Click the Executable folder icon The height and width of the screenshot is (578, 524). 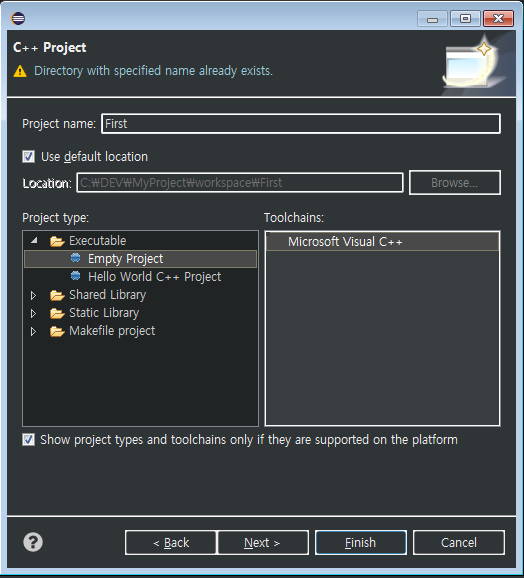point(57,241)
